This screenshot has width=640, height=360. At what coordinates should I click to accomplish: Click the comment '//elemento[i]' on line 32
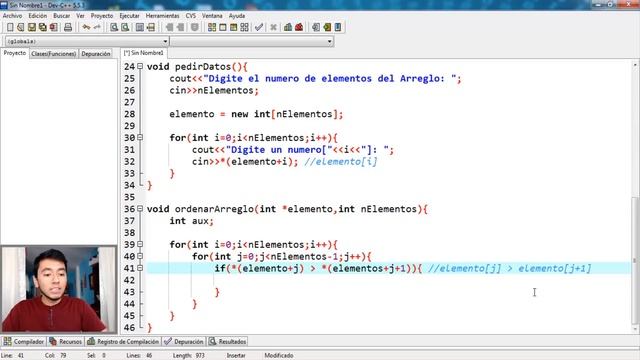point(341,161)
